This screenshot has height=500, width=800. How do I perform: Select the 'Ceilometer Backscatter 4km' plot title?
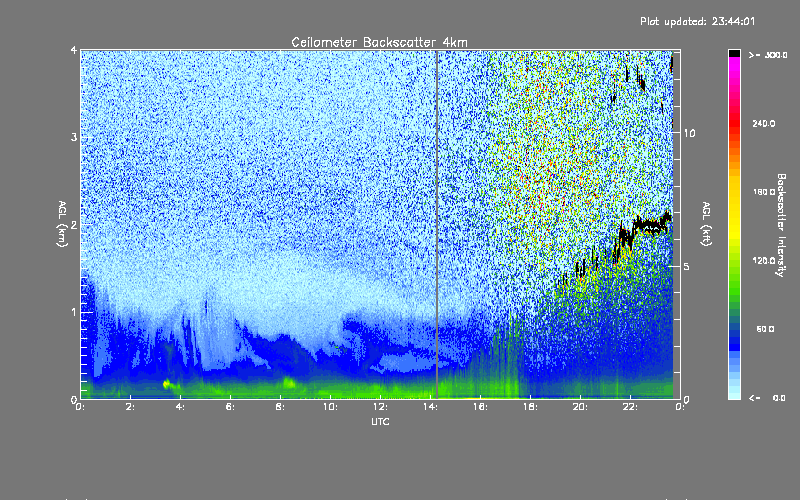tap(379, 42)
